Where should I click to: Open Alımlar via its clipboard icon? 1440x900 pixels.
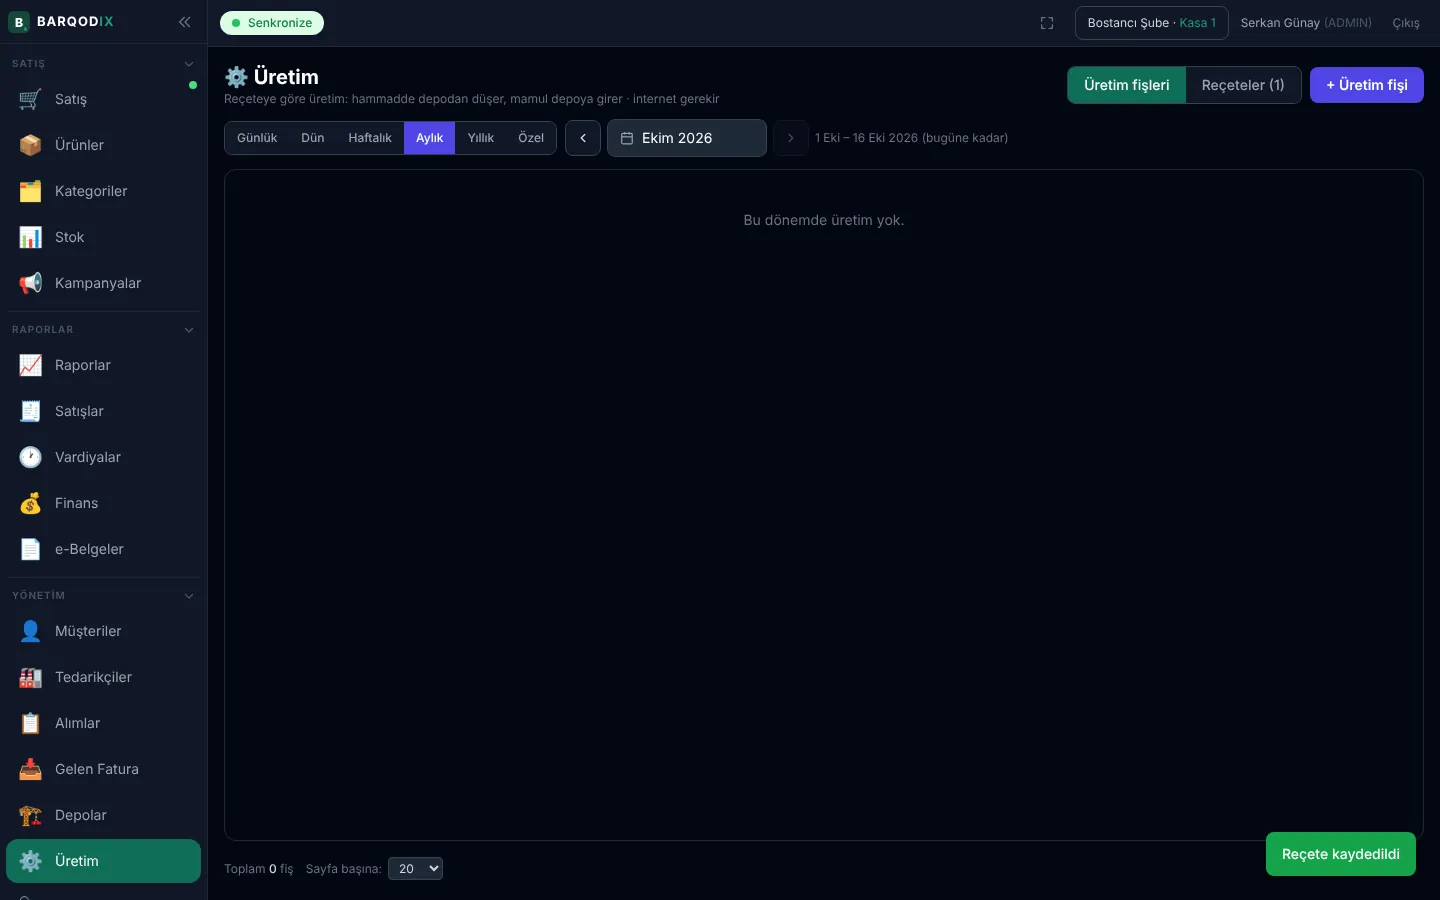click(30, 723)
